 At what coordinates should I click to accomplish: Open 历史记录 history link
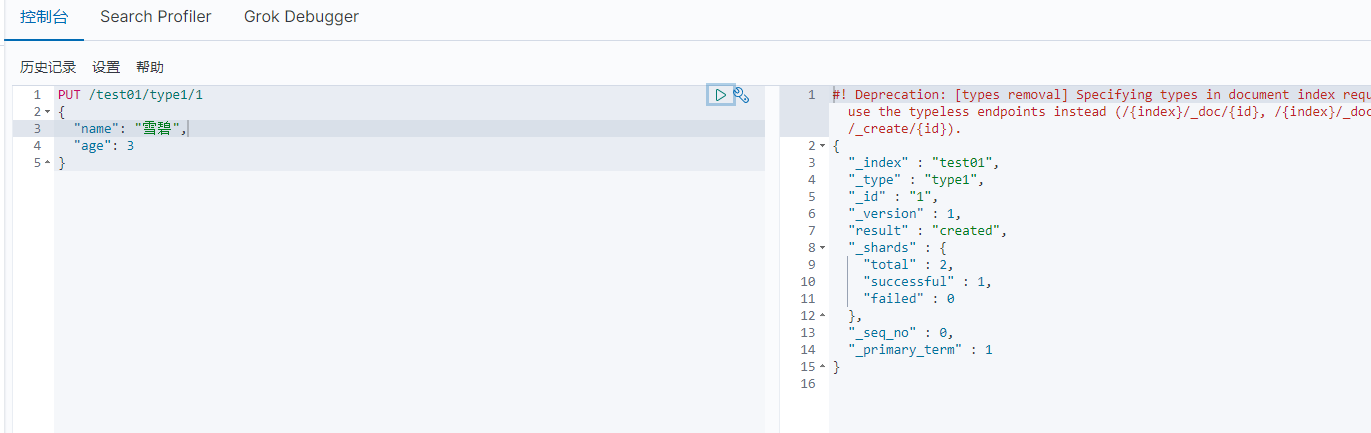48,67
